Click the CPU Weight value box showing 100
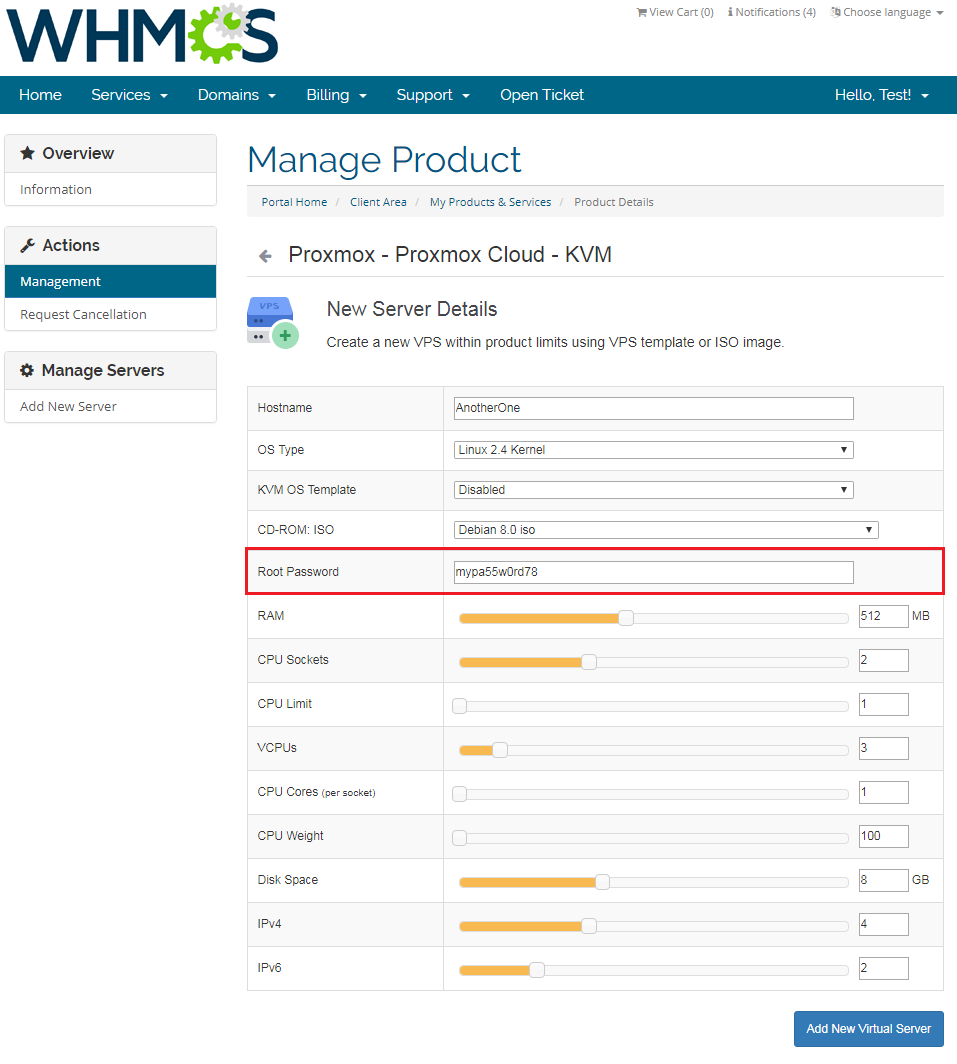 click(x=883, y=836)
